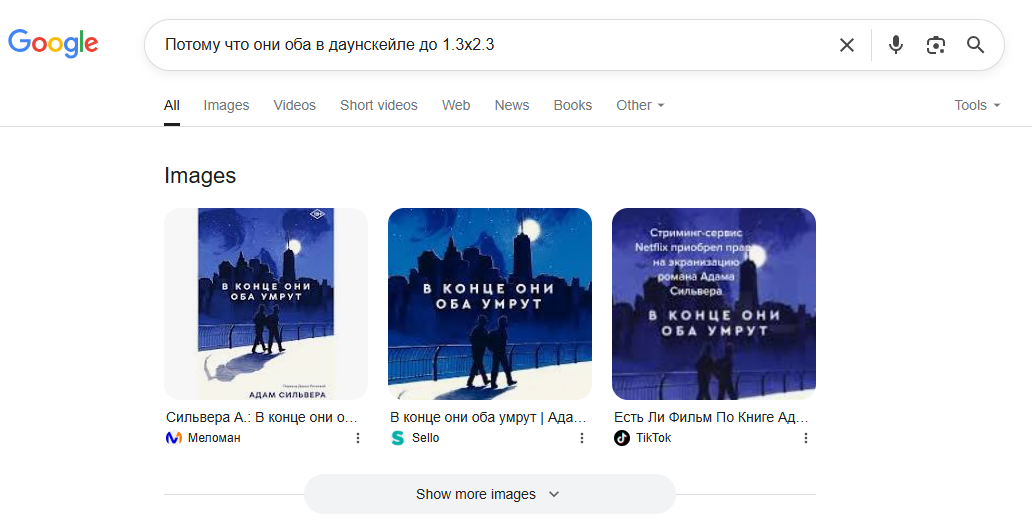Open three-dot menu for TikTok result

[x=806, y=438]
